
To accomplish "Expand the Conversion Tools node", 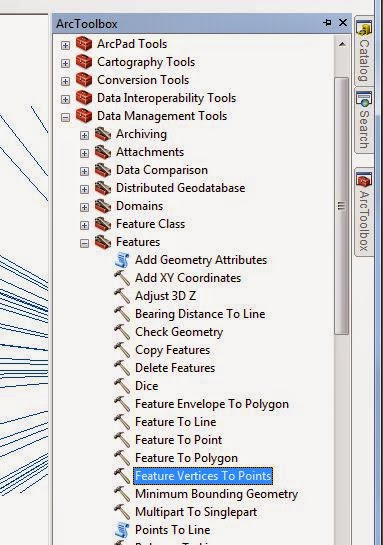I will [x=65, y=81].
